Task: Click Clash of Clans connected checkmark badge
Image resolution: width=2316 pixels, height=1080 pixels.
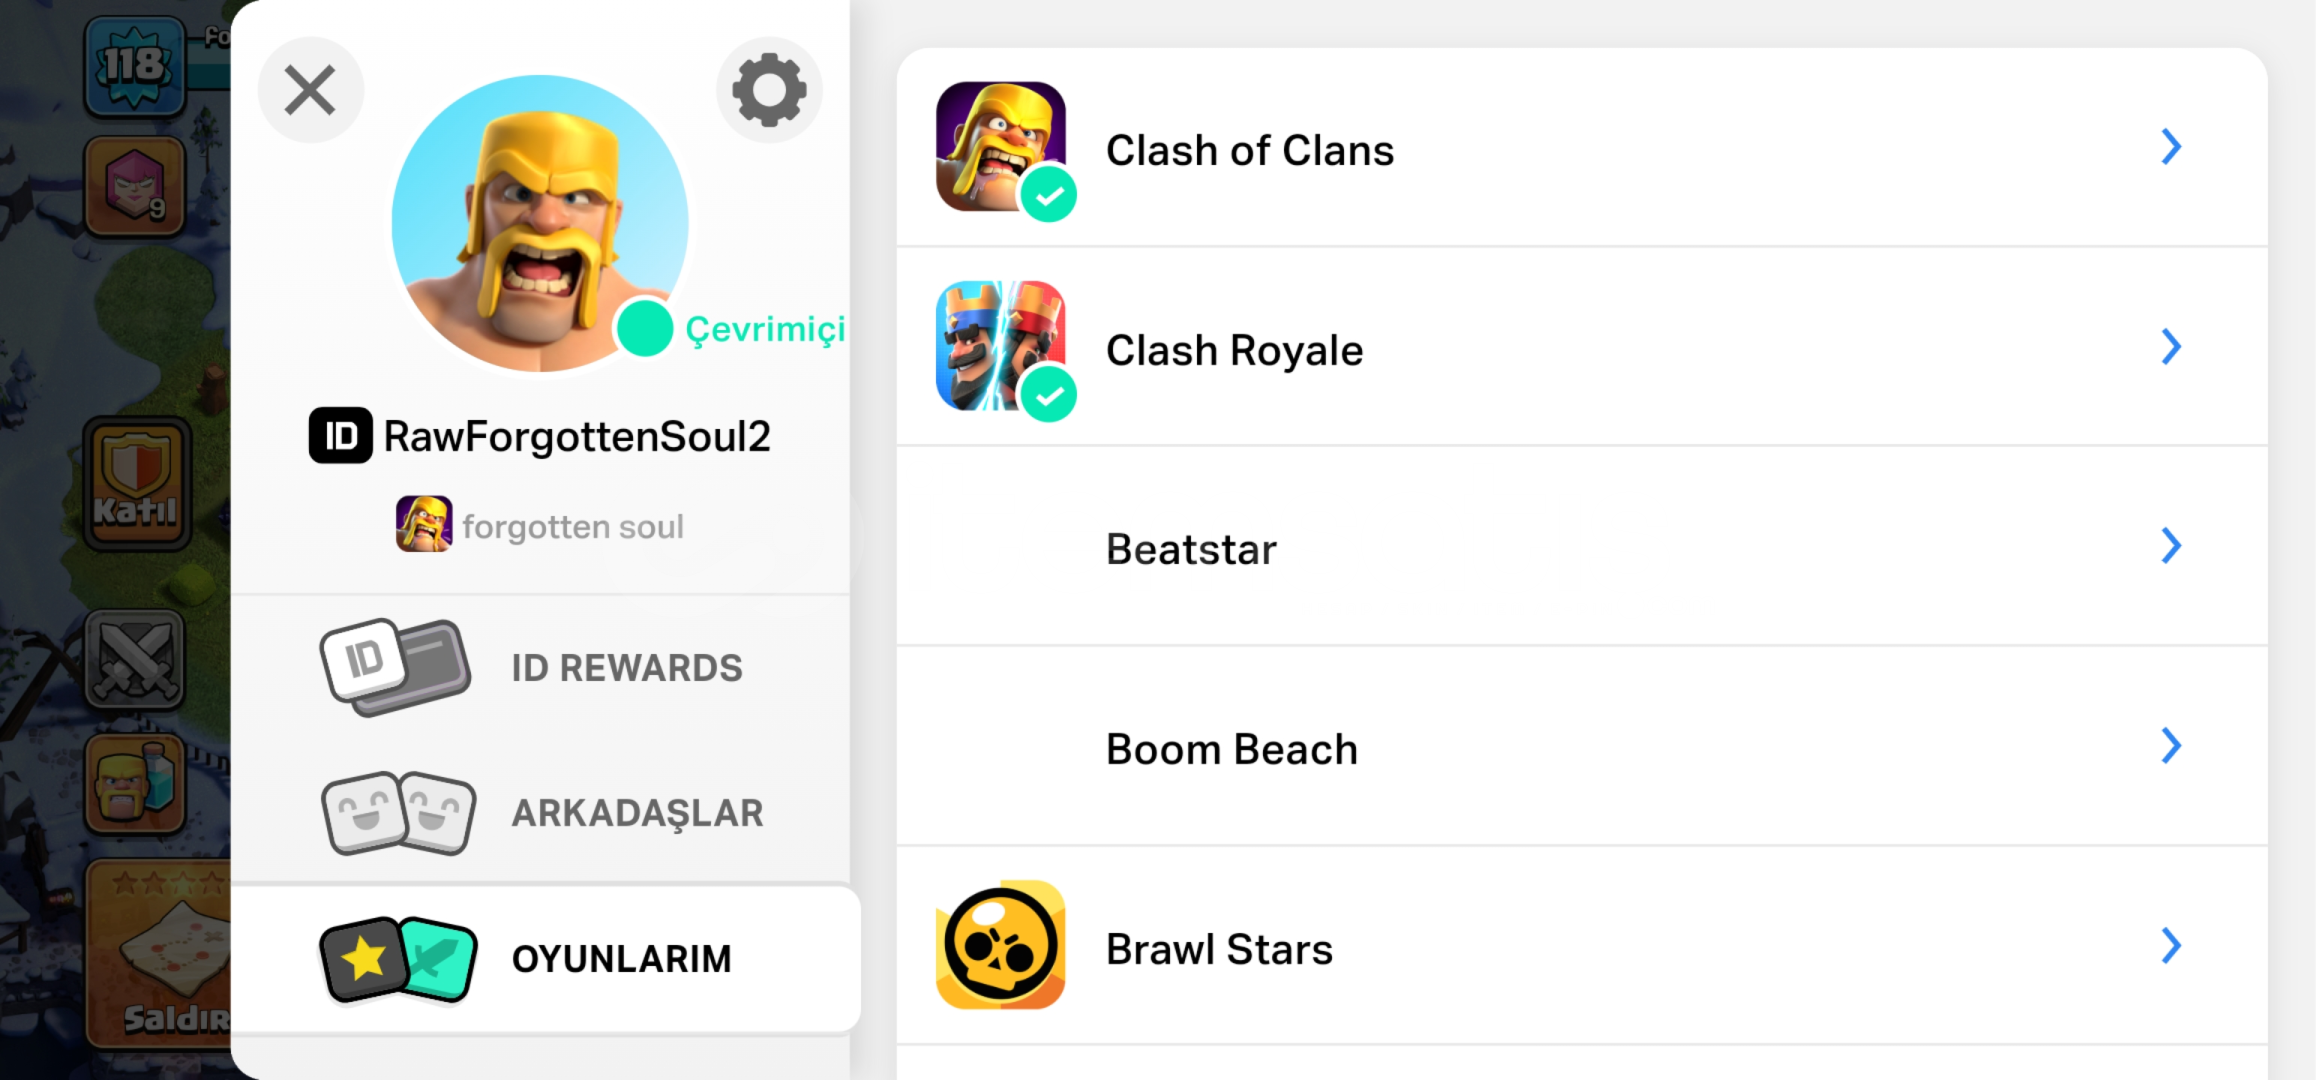Action: tap(1049, 195)
